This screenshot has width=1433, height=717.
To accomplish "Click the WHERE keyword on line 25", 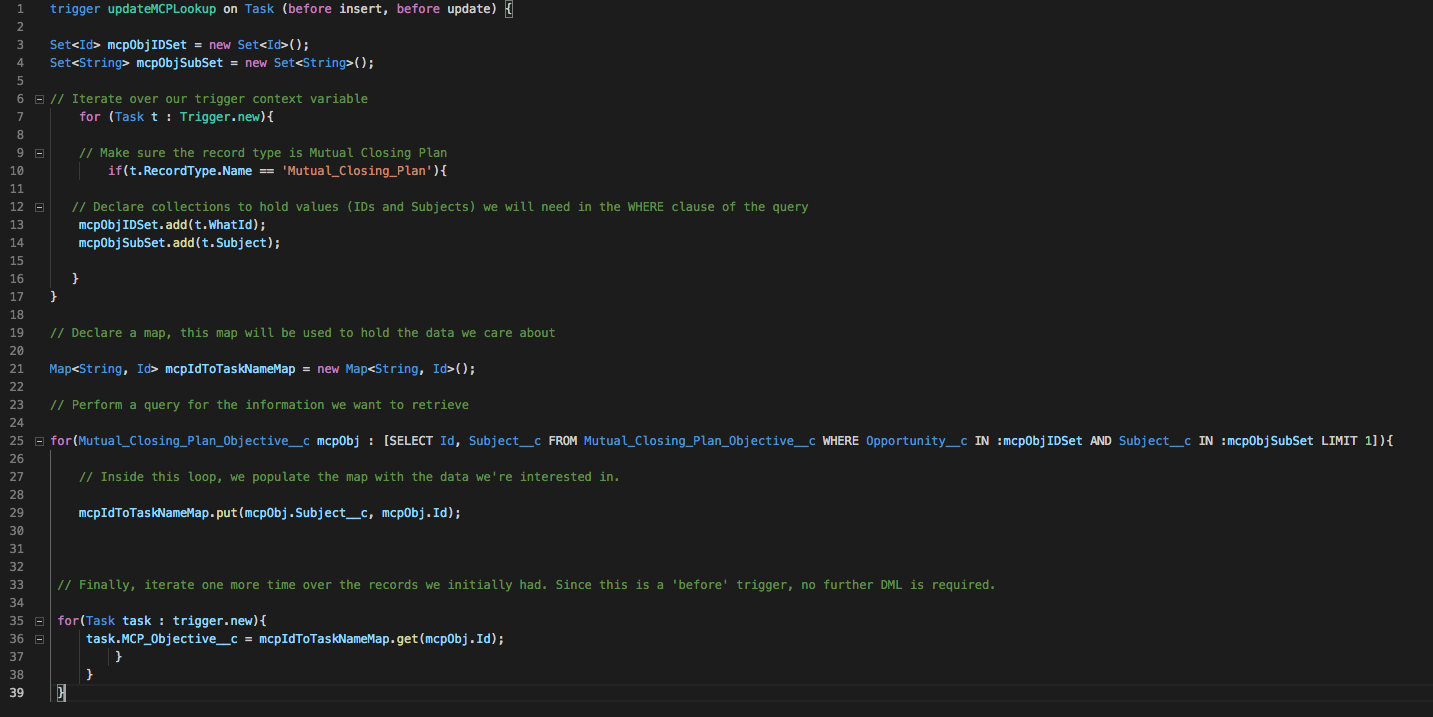I will [x=840, y=440].
